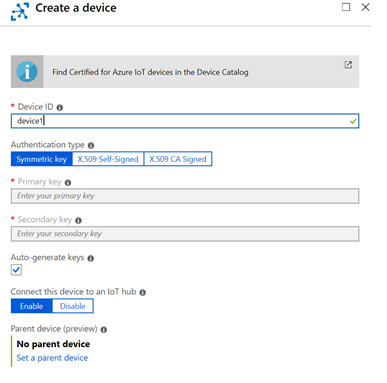The width and height of the screenshot is (387, 383).
Task: Select Symmetric key authentication type
Action: click(42, 159)
